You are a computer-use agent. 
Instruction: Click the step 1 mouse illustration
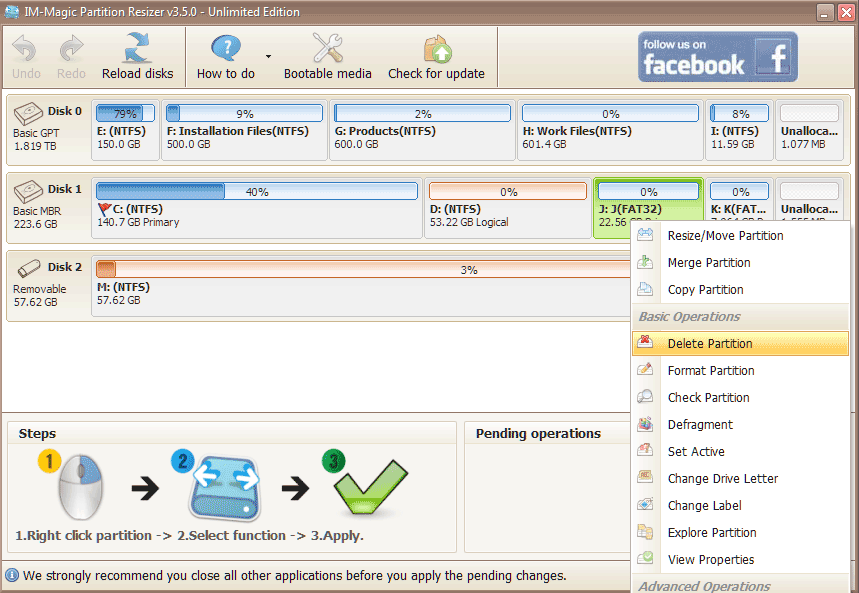click(80, 486)
